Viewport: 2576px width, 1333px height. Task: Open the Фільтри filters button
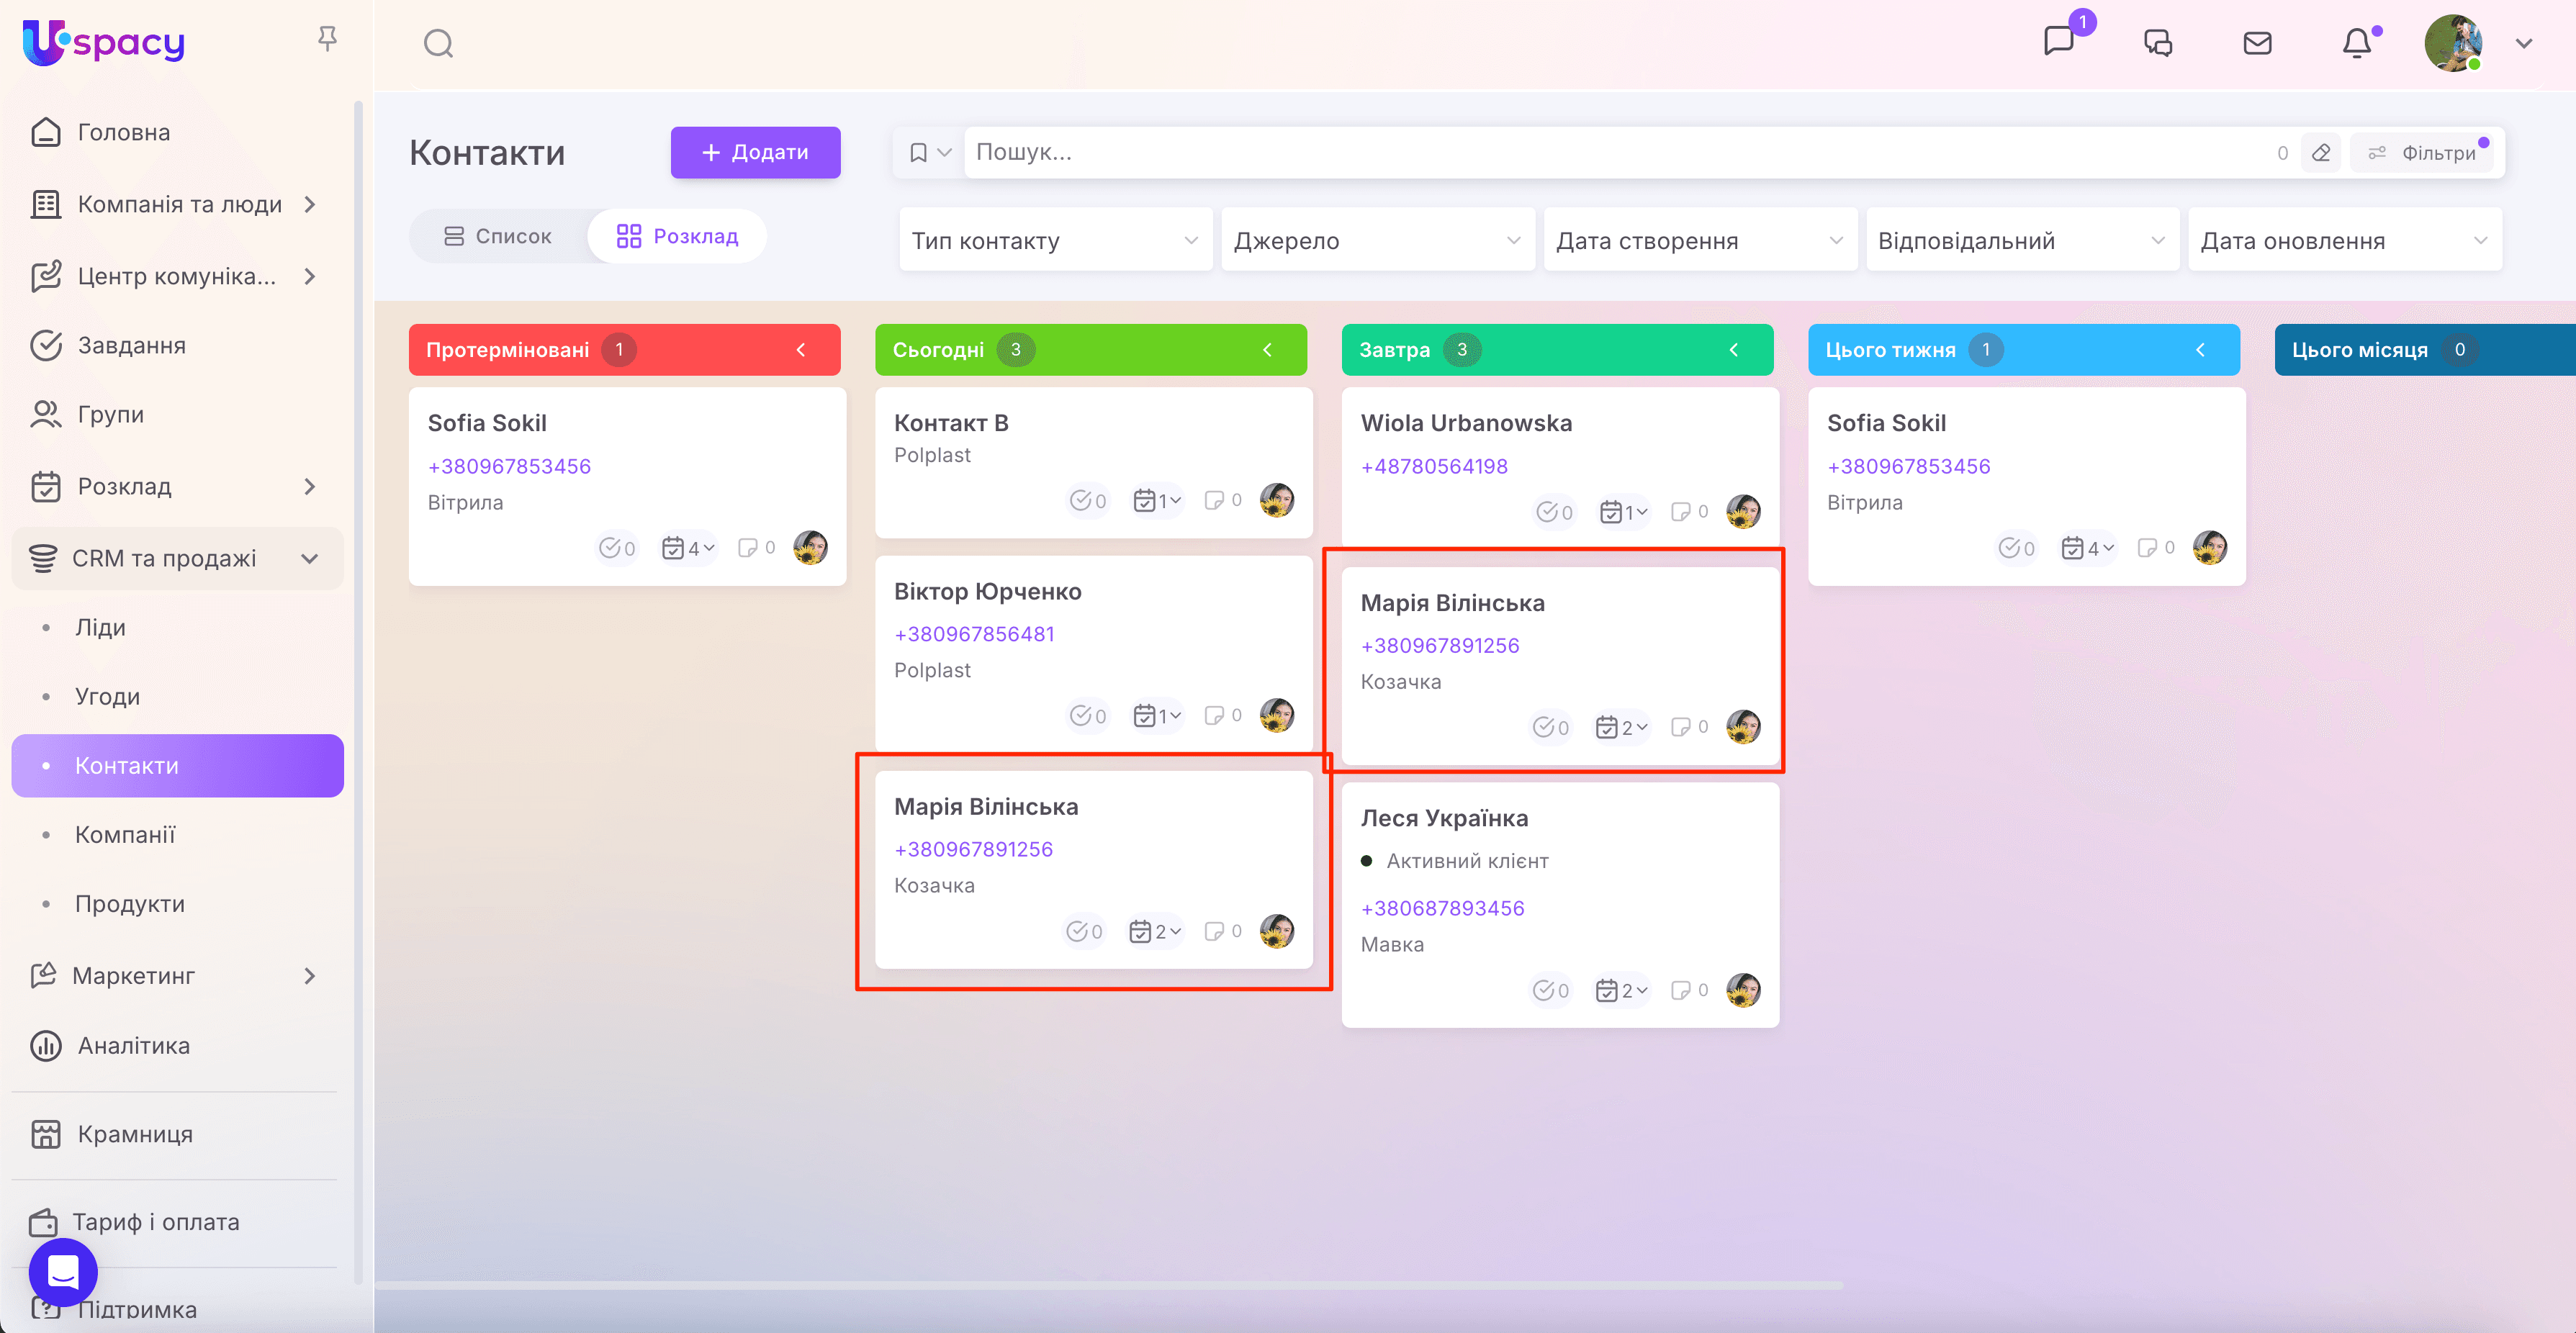[x=2421, y=152]
